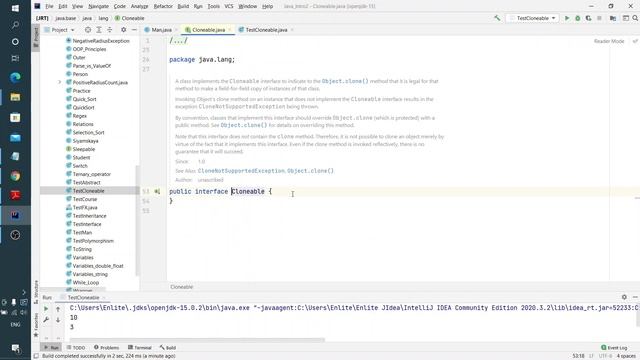Close the Cloneable.java tab
The image size is (640, 360).
click(x=230, y=30)
